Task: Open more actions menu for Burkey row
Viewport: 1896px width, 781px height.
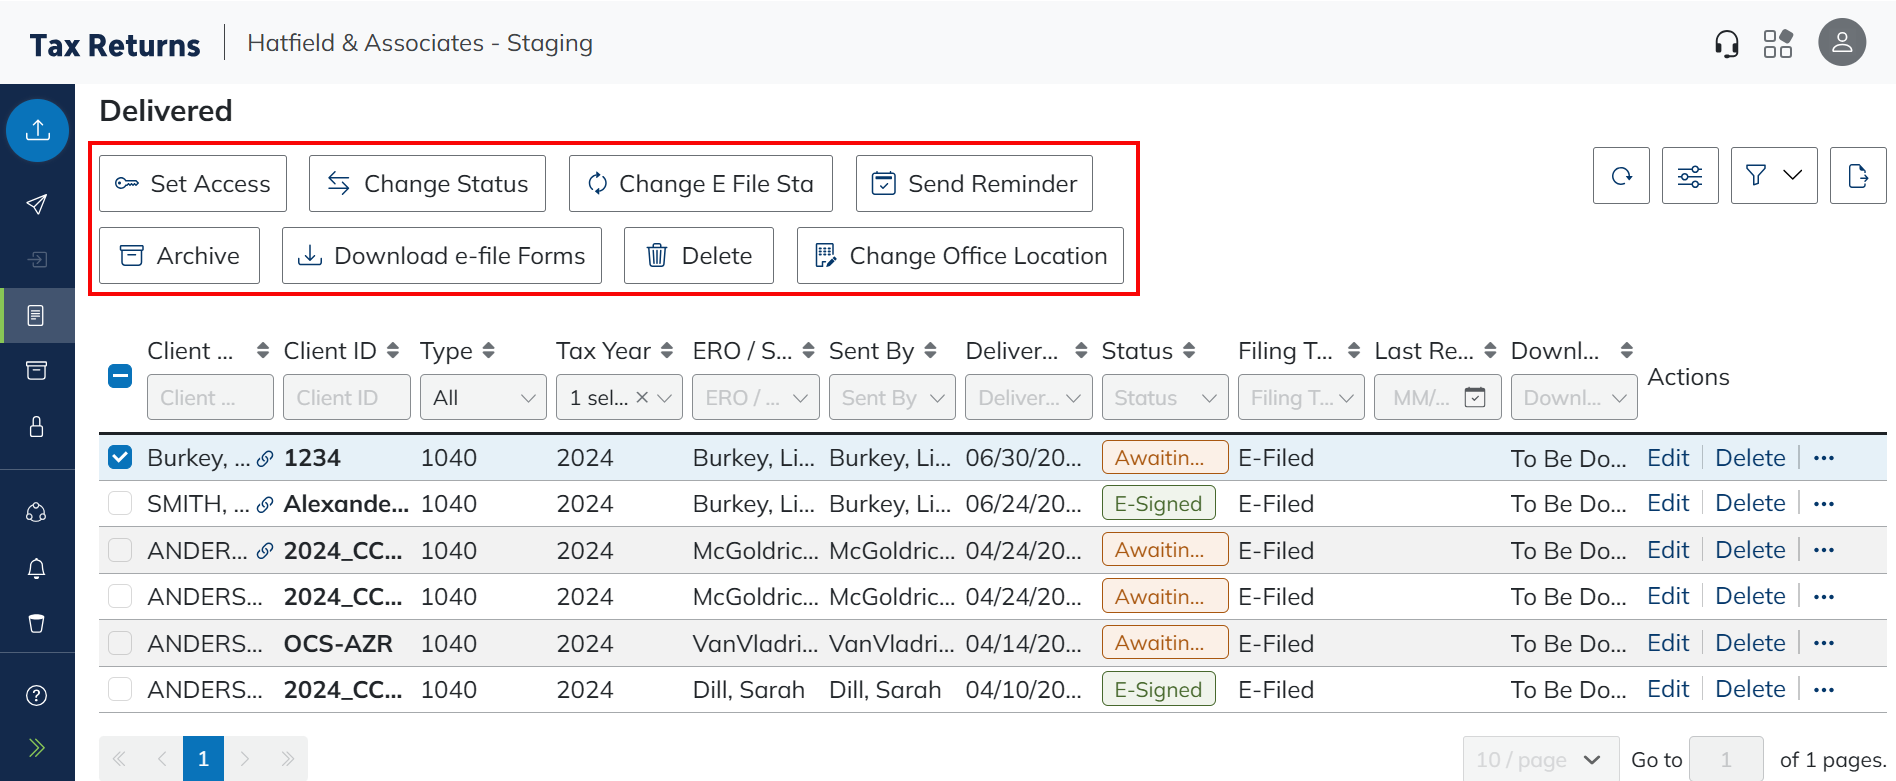Action: coord(1824,458)
